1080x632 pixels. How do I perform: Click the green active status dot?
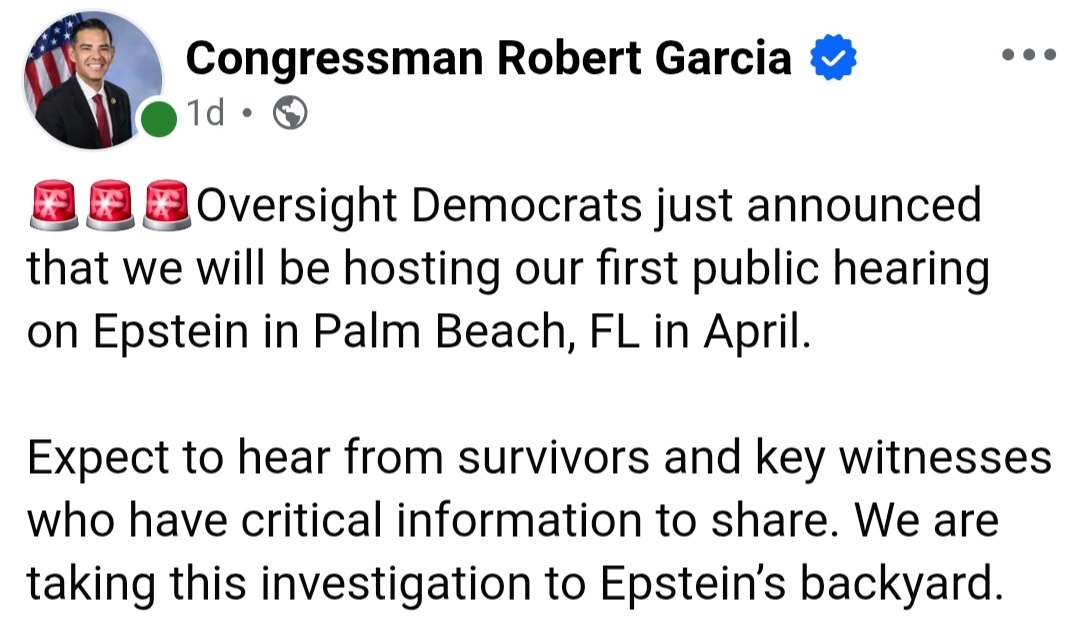(x=158, y=120)
